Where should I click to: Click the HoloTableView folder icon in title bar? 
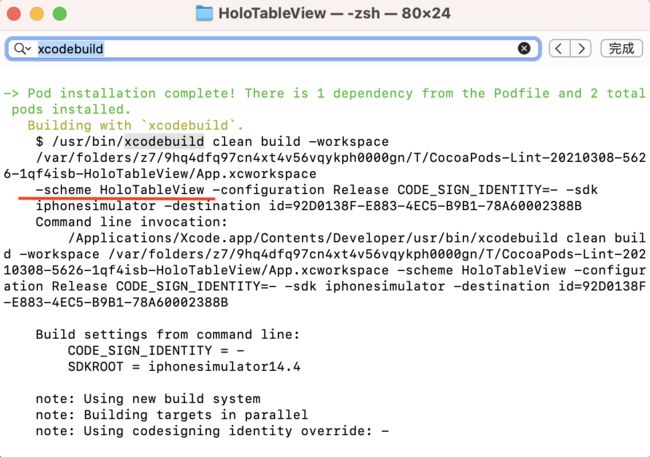(x=204, y=13)
